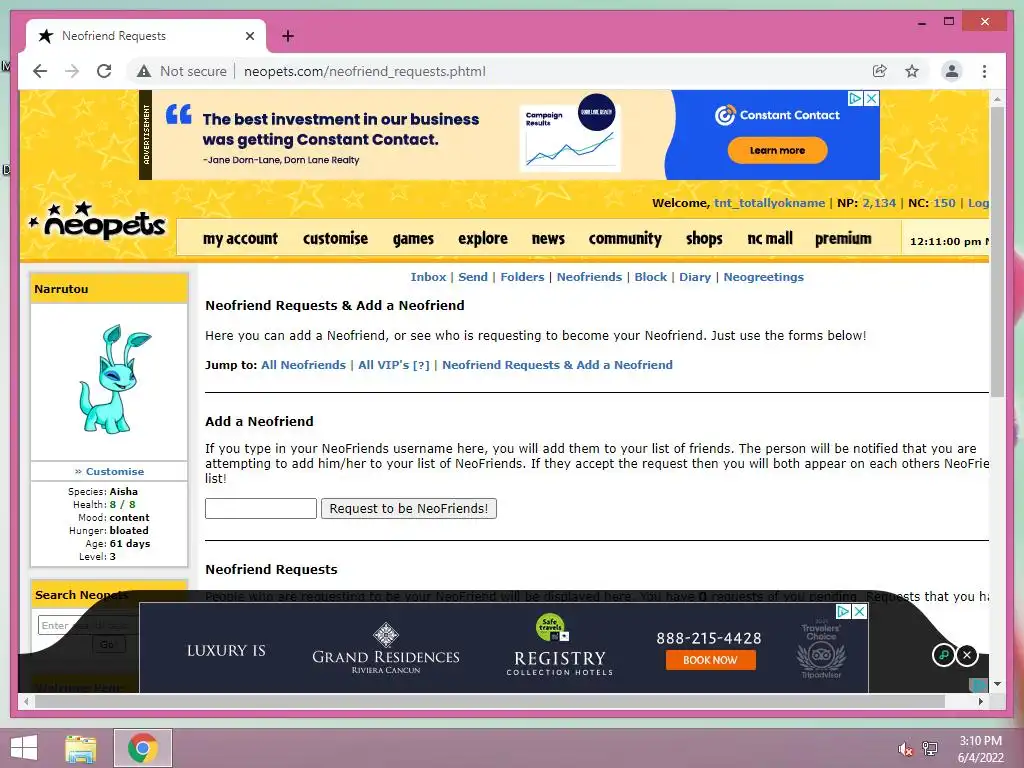This screenshot has width=1024, height=768.
Task: Click the Customise link under the pet
Action: tap(115, 472)
